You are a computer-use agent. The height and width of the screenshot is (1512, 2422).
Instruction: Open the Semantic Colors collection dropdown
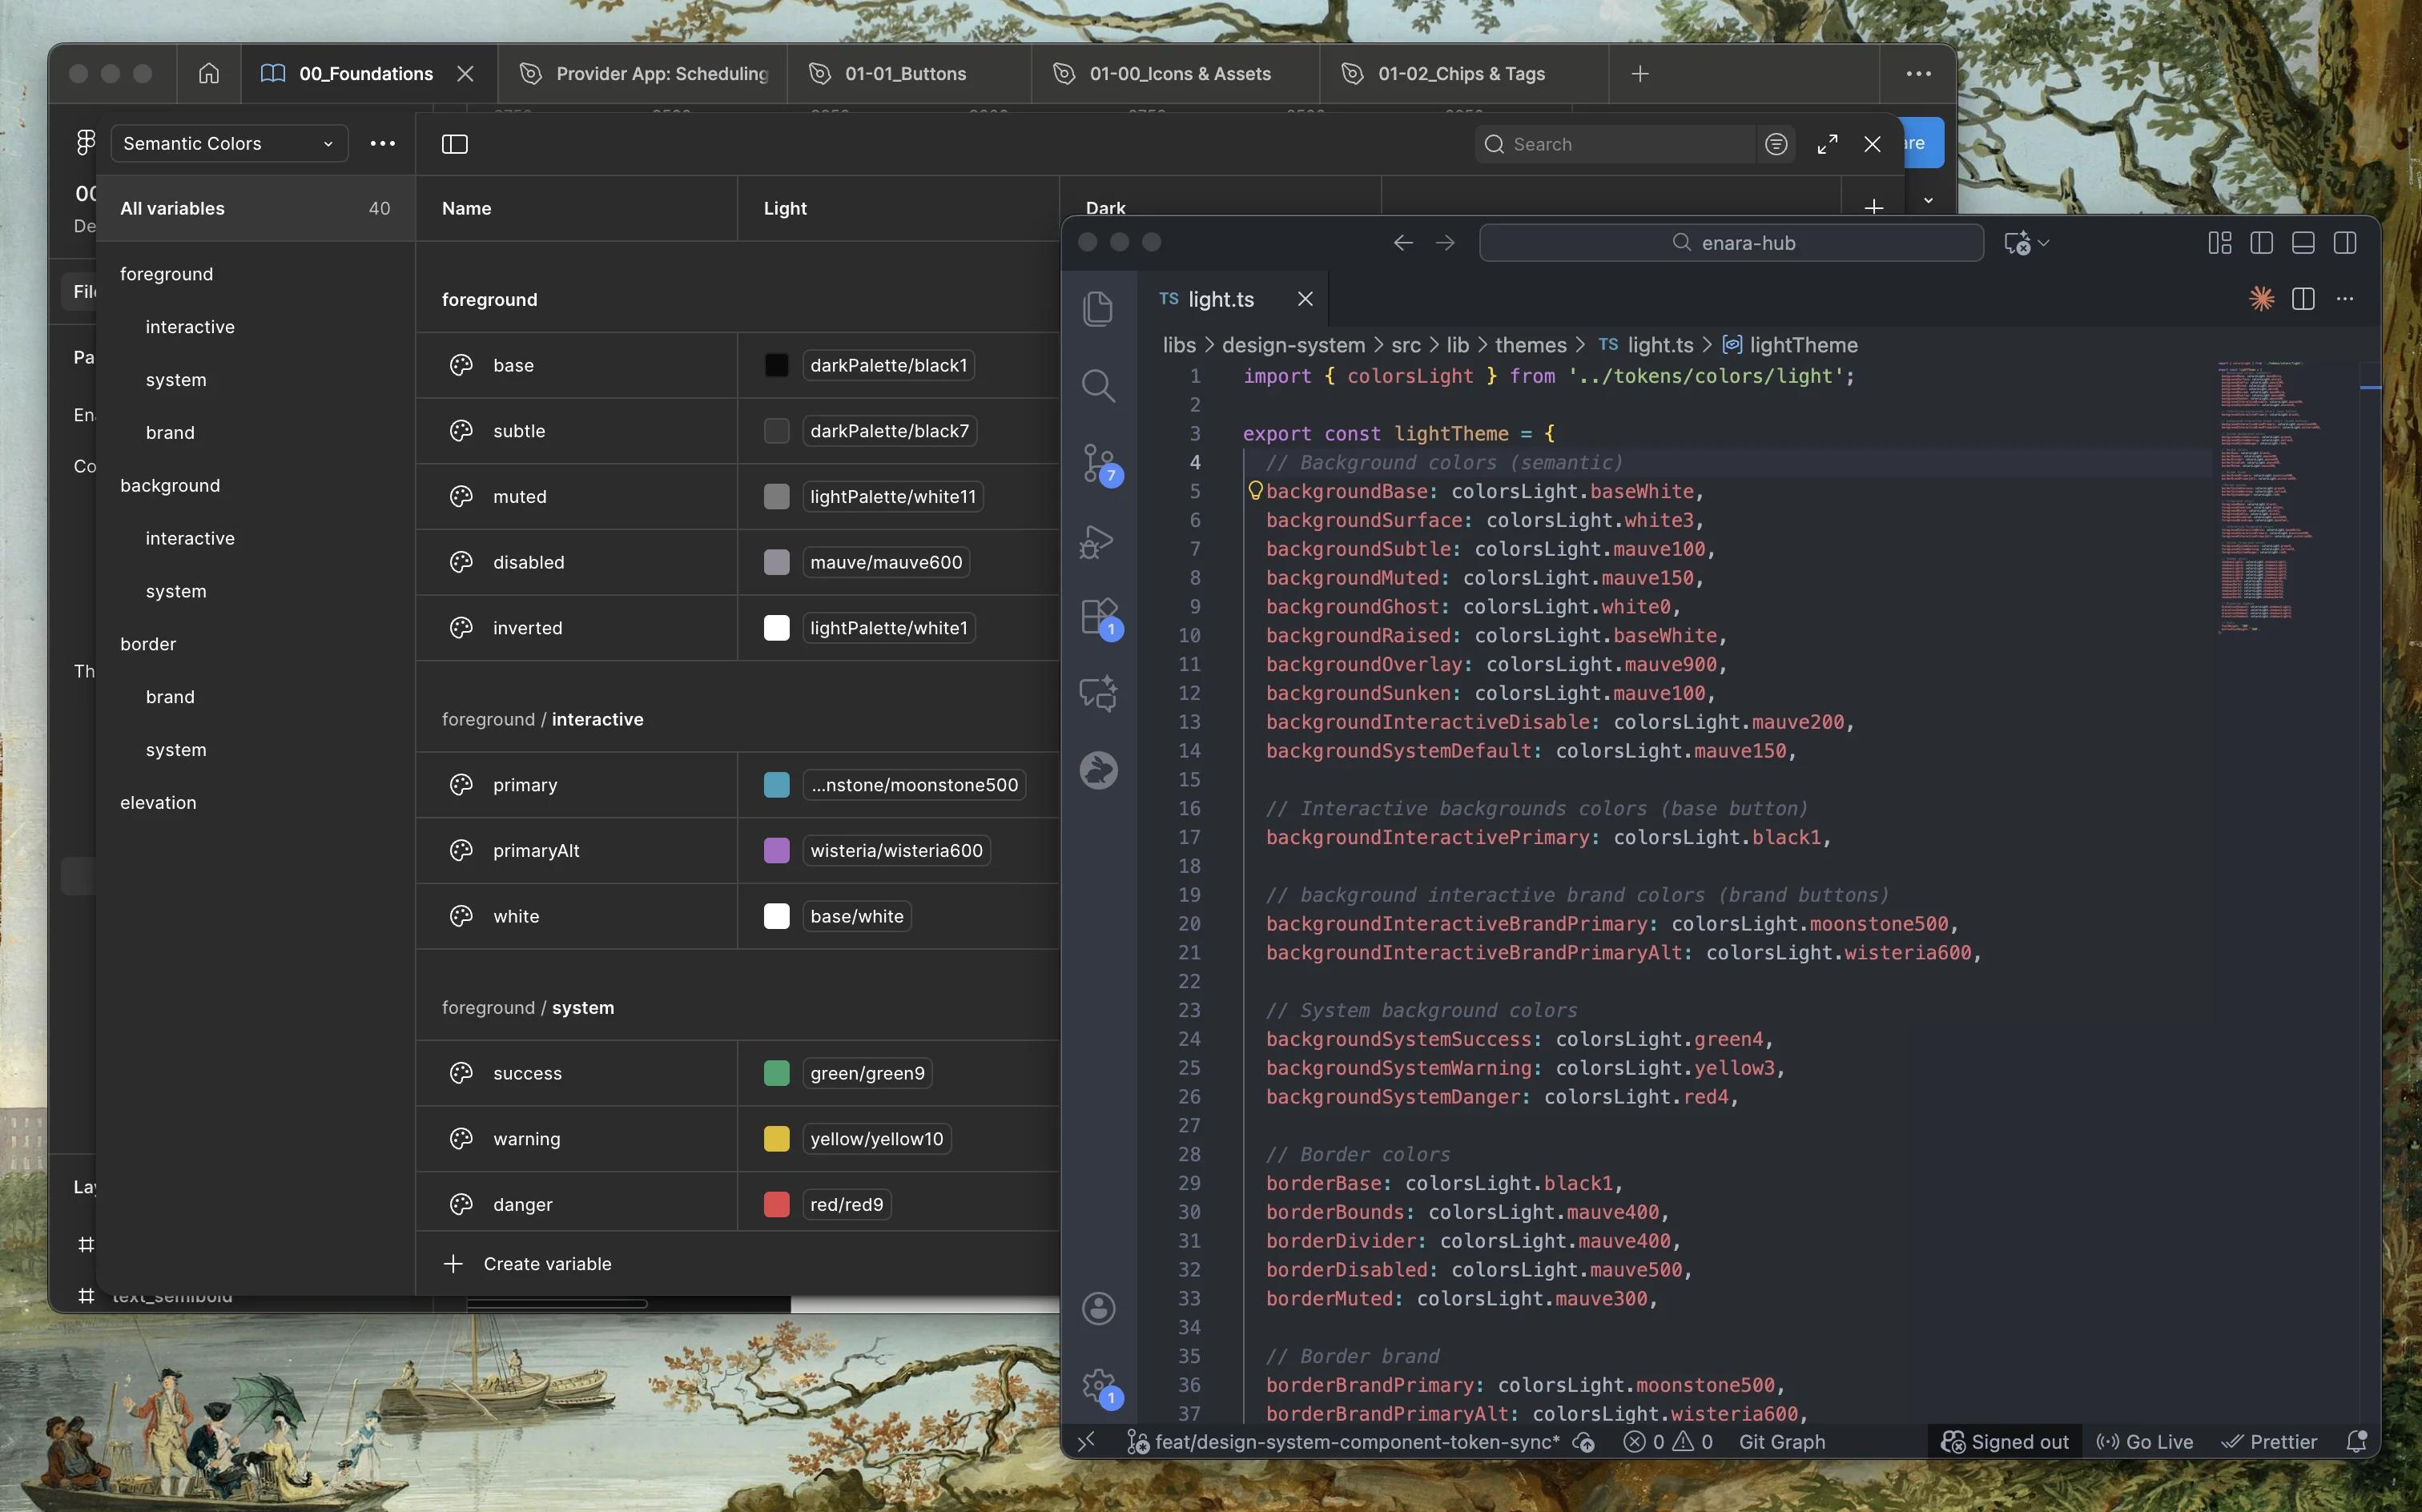pos(229,144)
